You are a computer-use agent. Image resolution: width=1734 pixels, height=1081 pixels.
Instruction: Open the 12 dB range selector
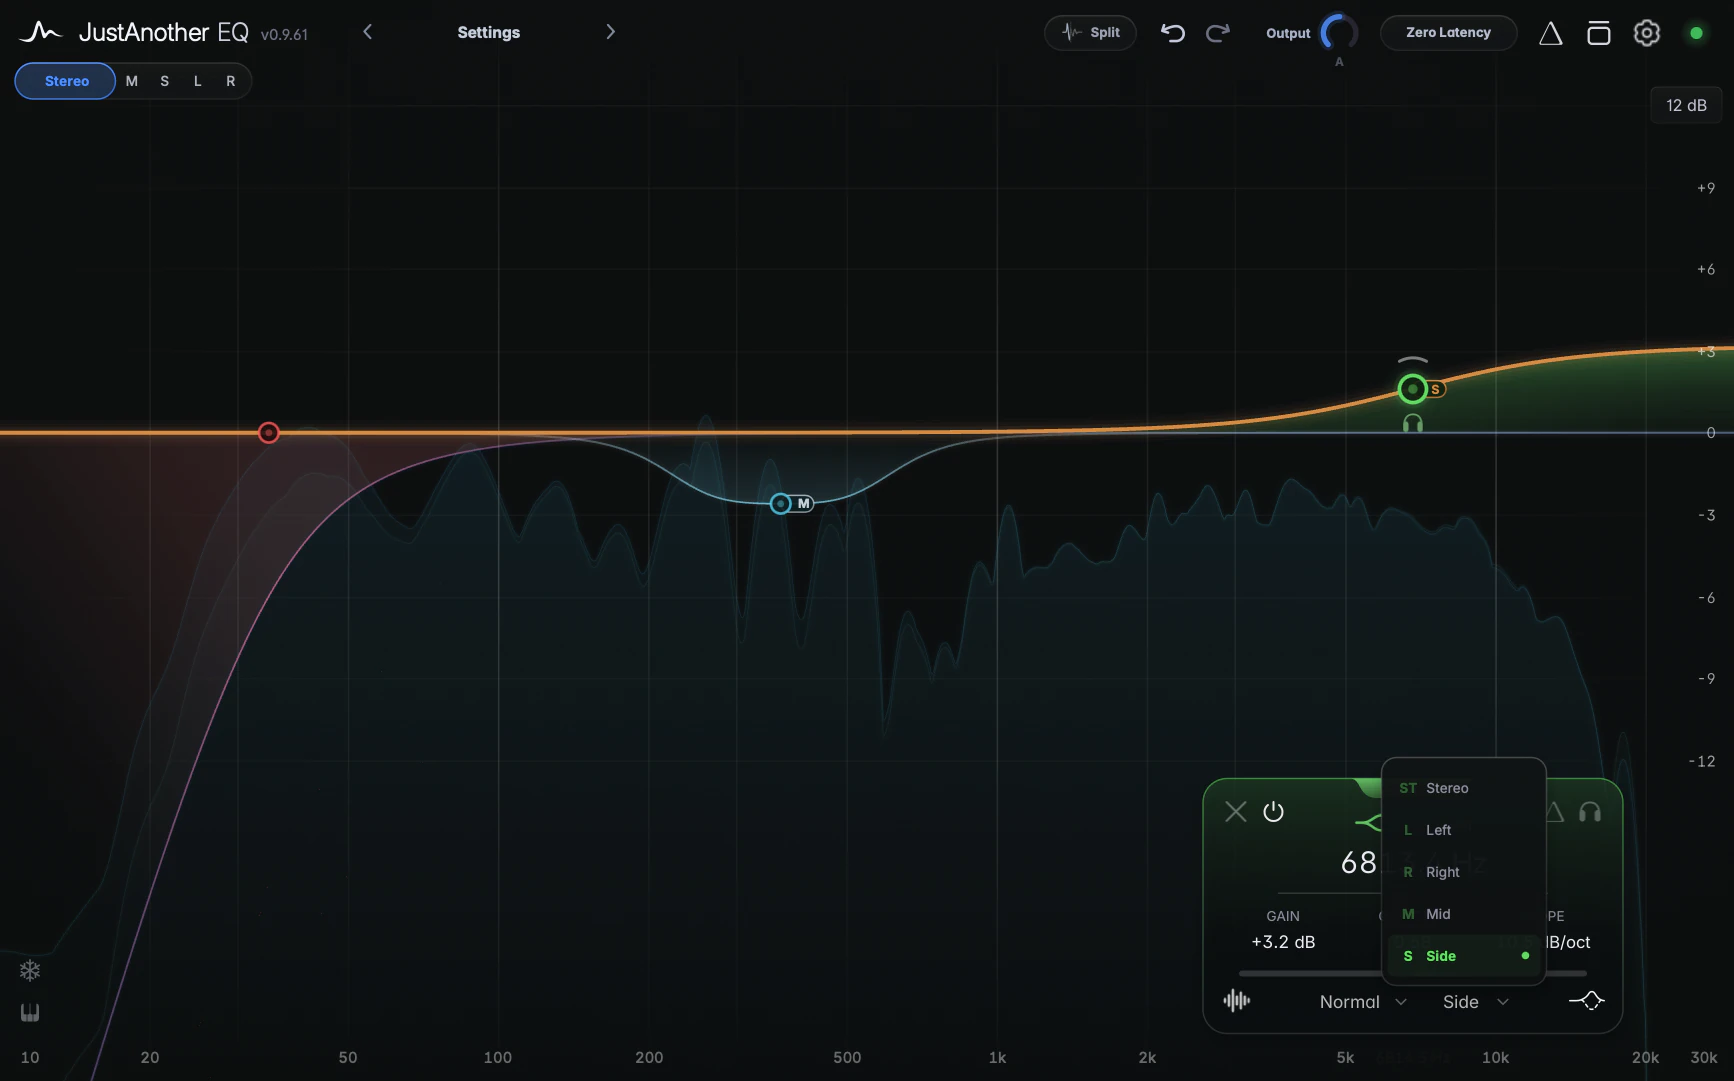[x=1686, y=105]
